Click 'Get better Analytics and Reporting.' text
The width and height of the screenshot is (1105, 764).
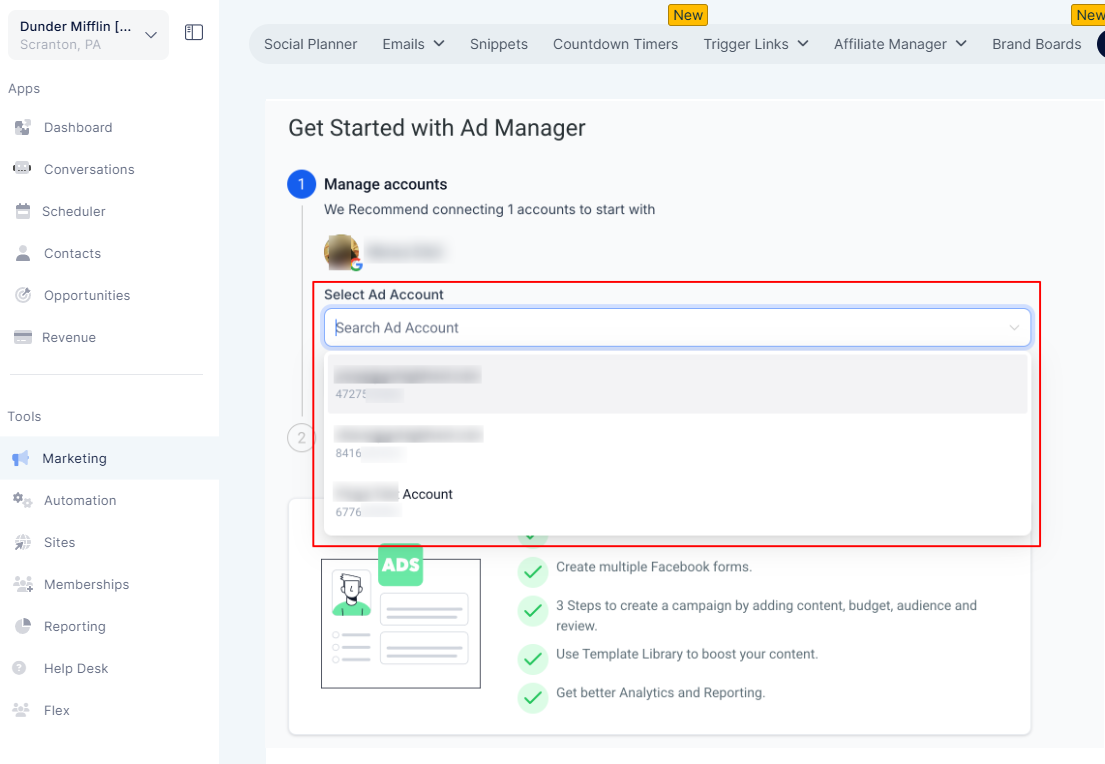tap(660, 692)
